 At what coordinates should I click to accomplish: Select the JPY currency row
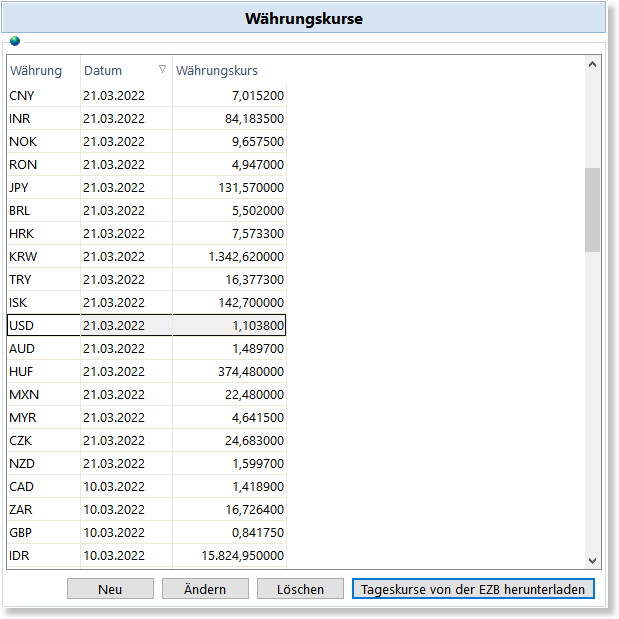(x=22, y=188)
